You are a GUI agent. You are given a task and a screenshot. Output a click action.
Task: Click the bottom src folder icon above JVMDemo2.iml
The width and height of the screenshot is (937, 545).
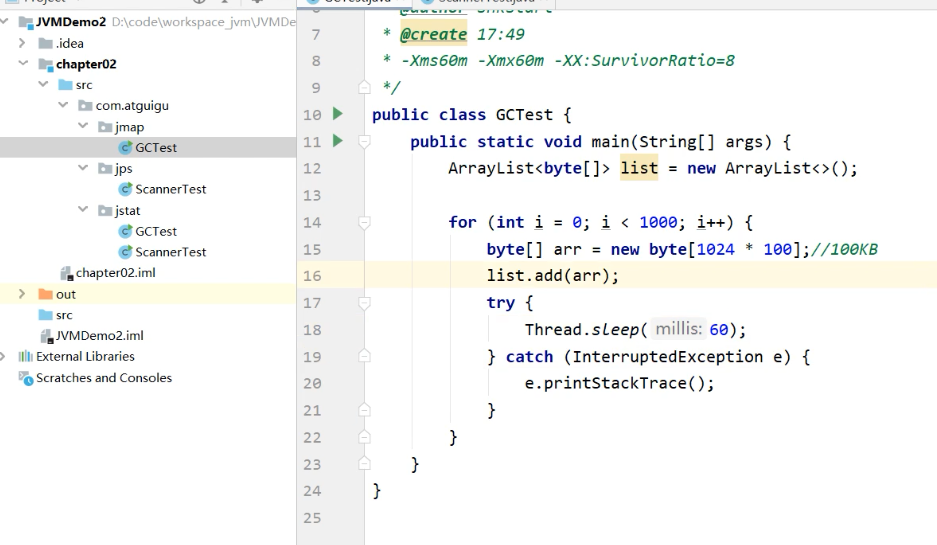tap(45, 315)
